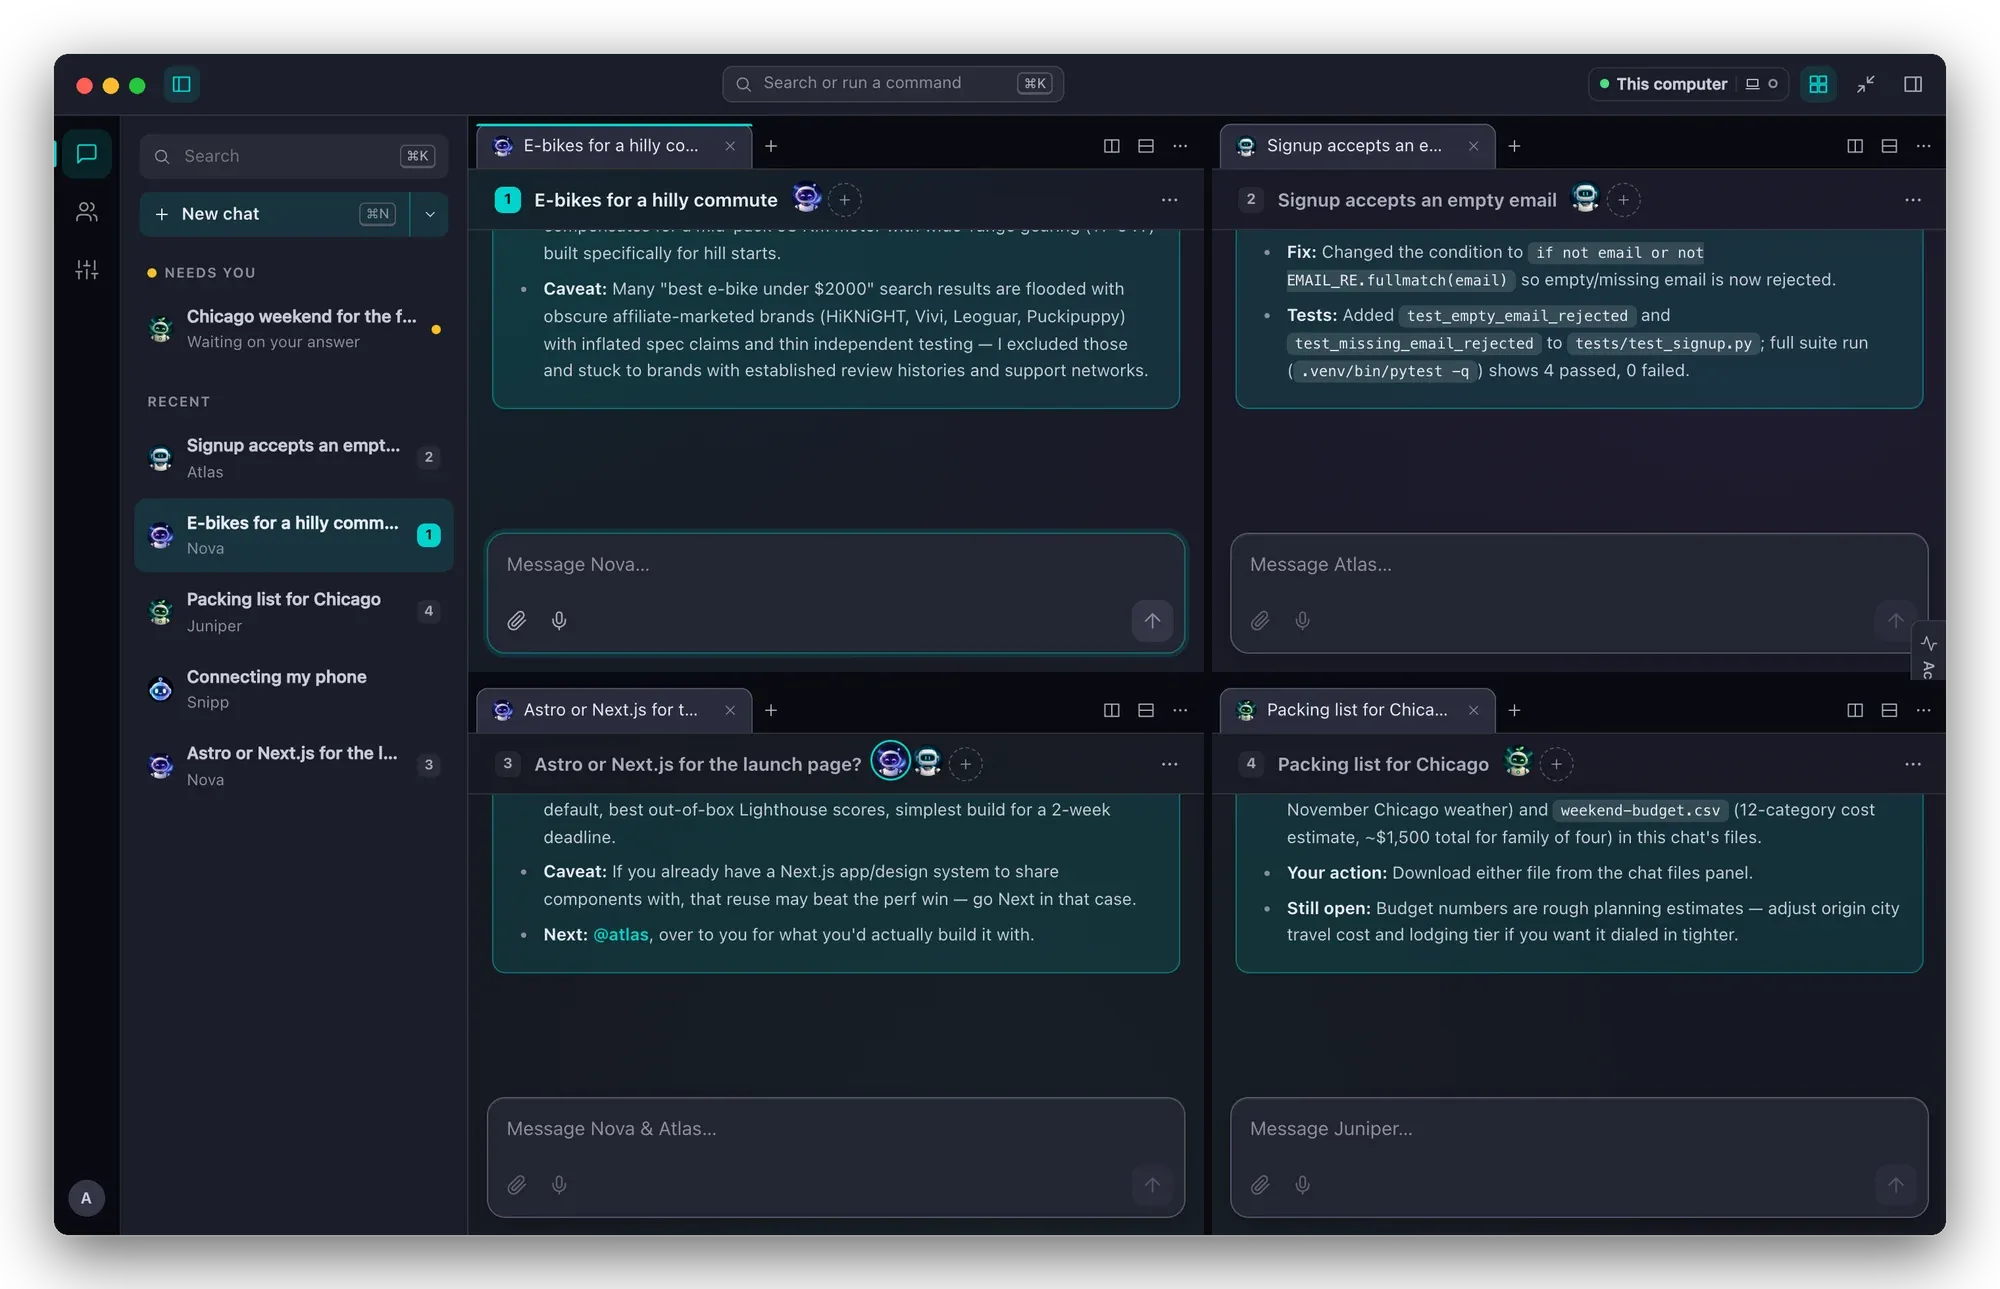Image resolution: width=2000 pixels, height=1289 pixels.
Task: Open Chicago weekend chat waiting on answer
Action: (x=294, y=329)
